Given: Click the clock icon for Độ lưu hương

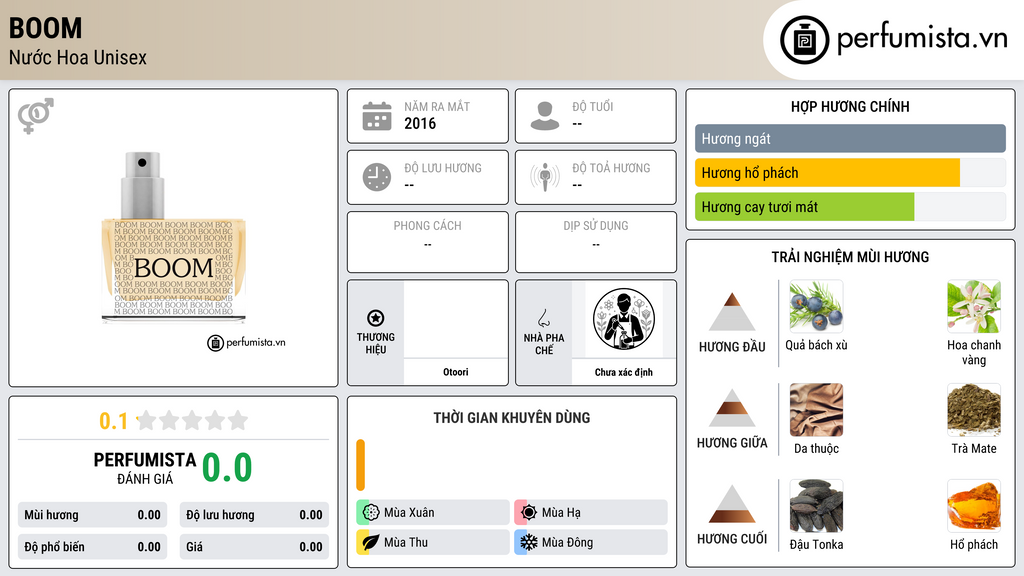Looking at the screenshot, I should pos(377,177).
